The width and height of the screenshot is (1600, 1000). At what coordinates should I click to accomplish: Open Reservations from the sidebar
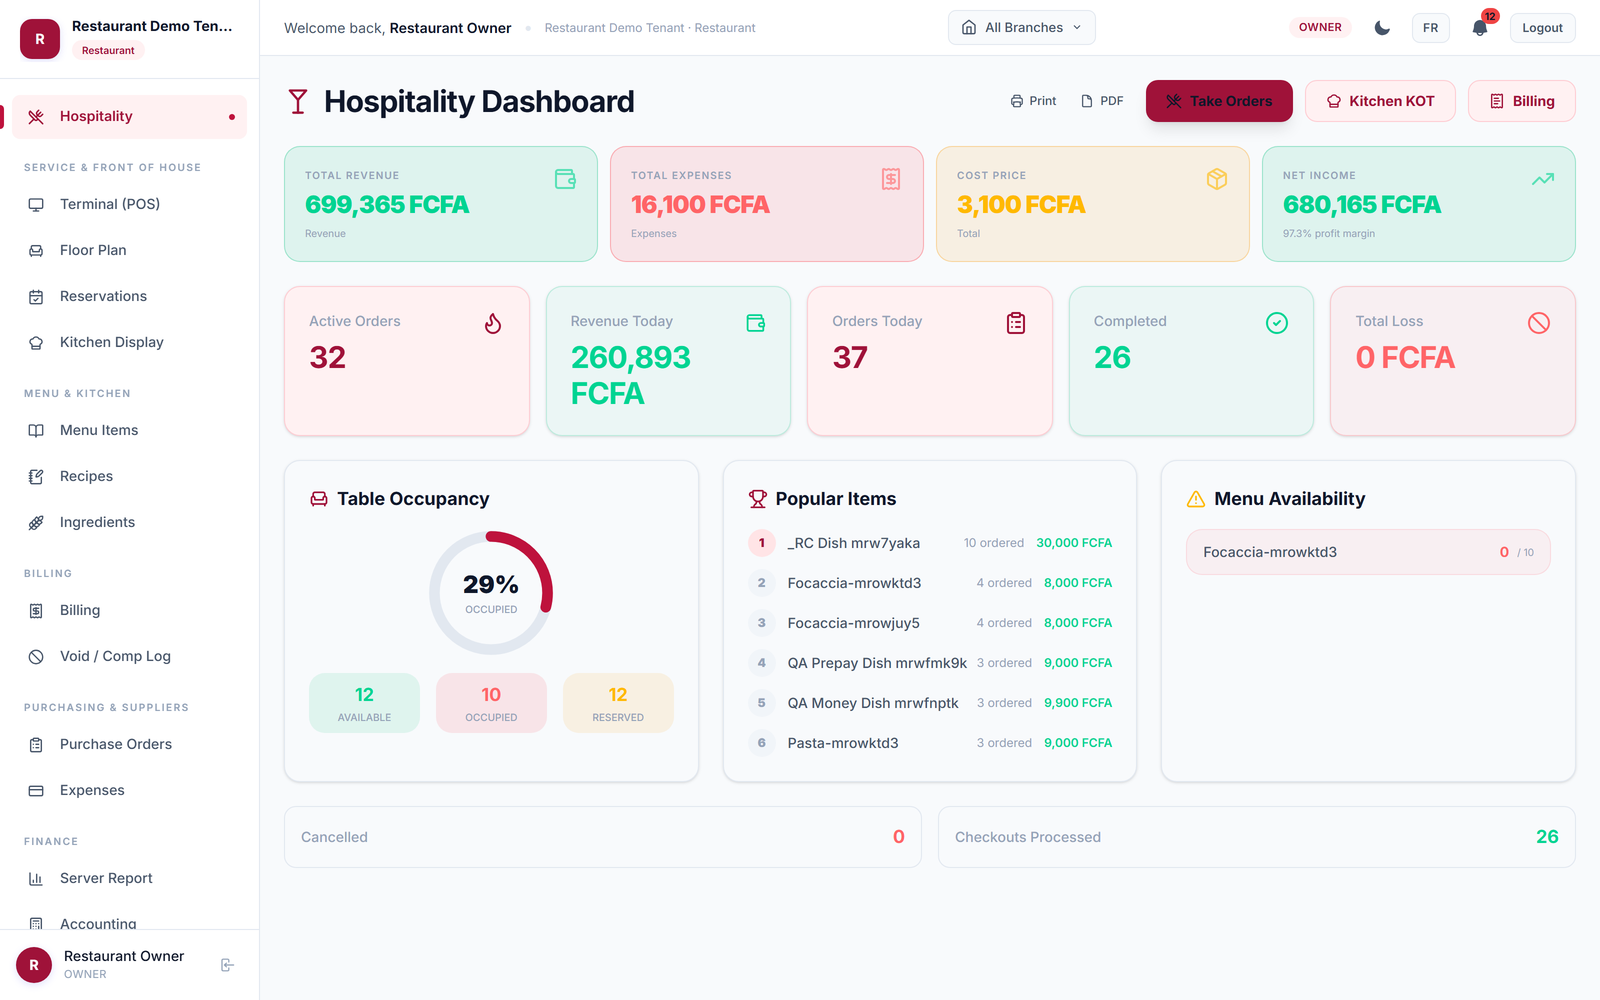129,296
